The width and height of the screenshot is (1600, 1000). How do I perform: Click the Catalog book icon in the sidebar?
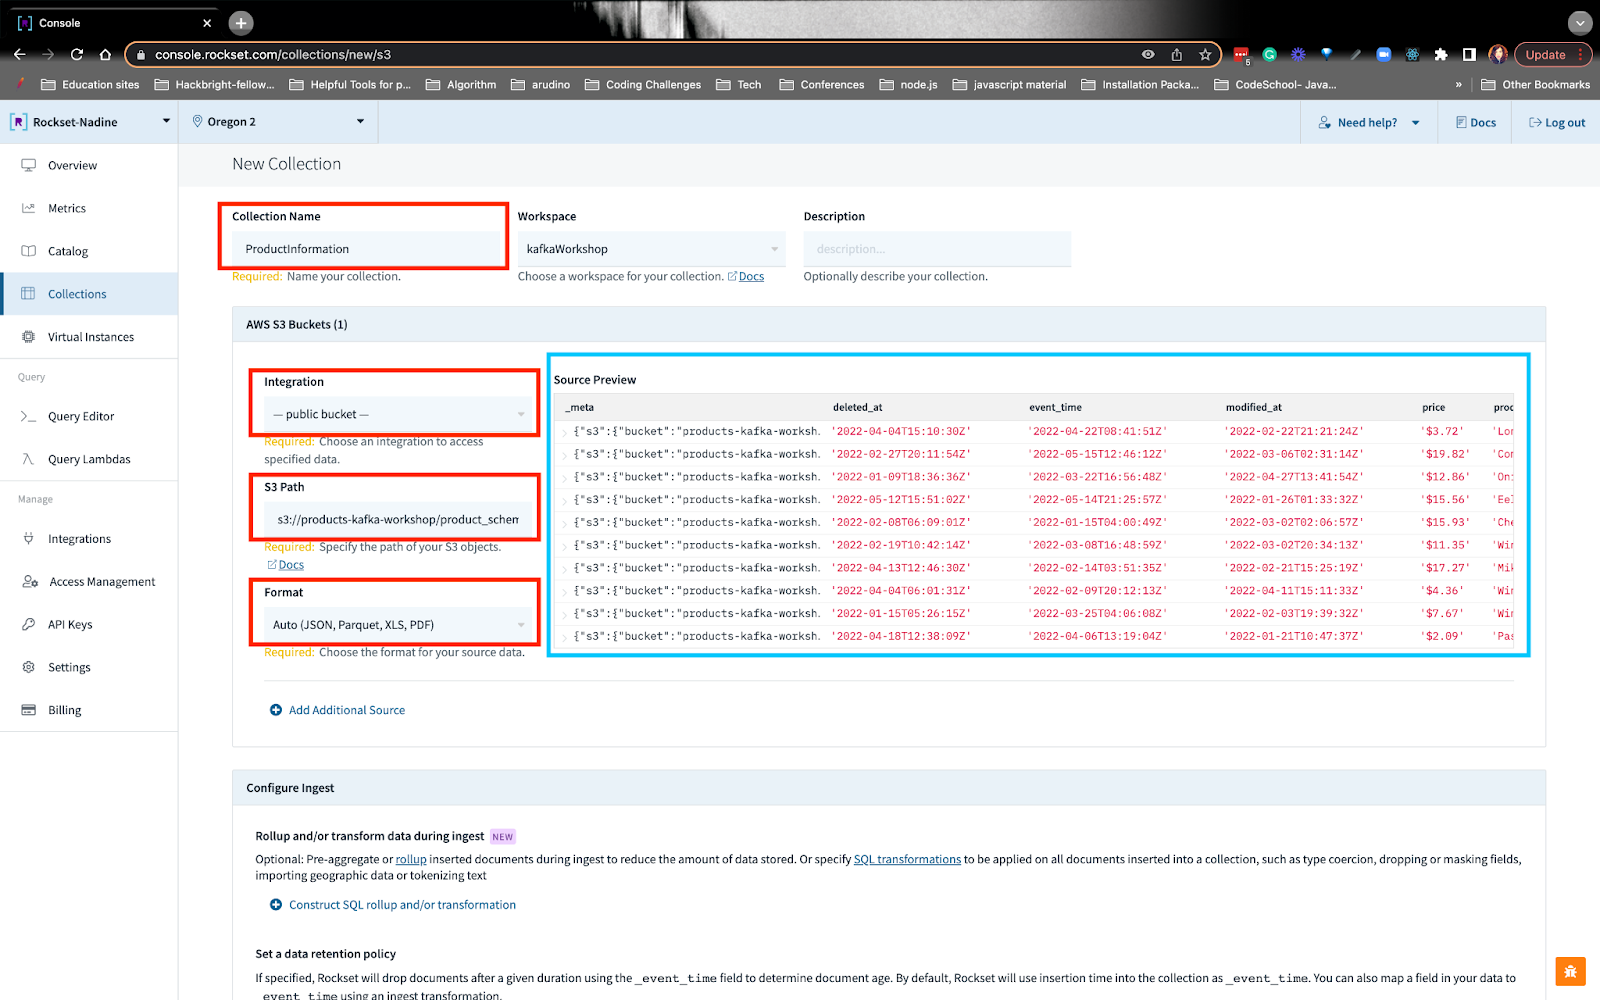coord(28,251)
